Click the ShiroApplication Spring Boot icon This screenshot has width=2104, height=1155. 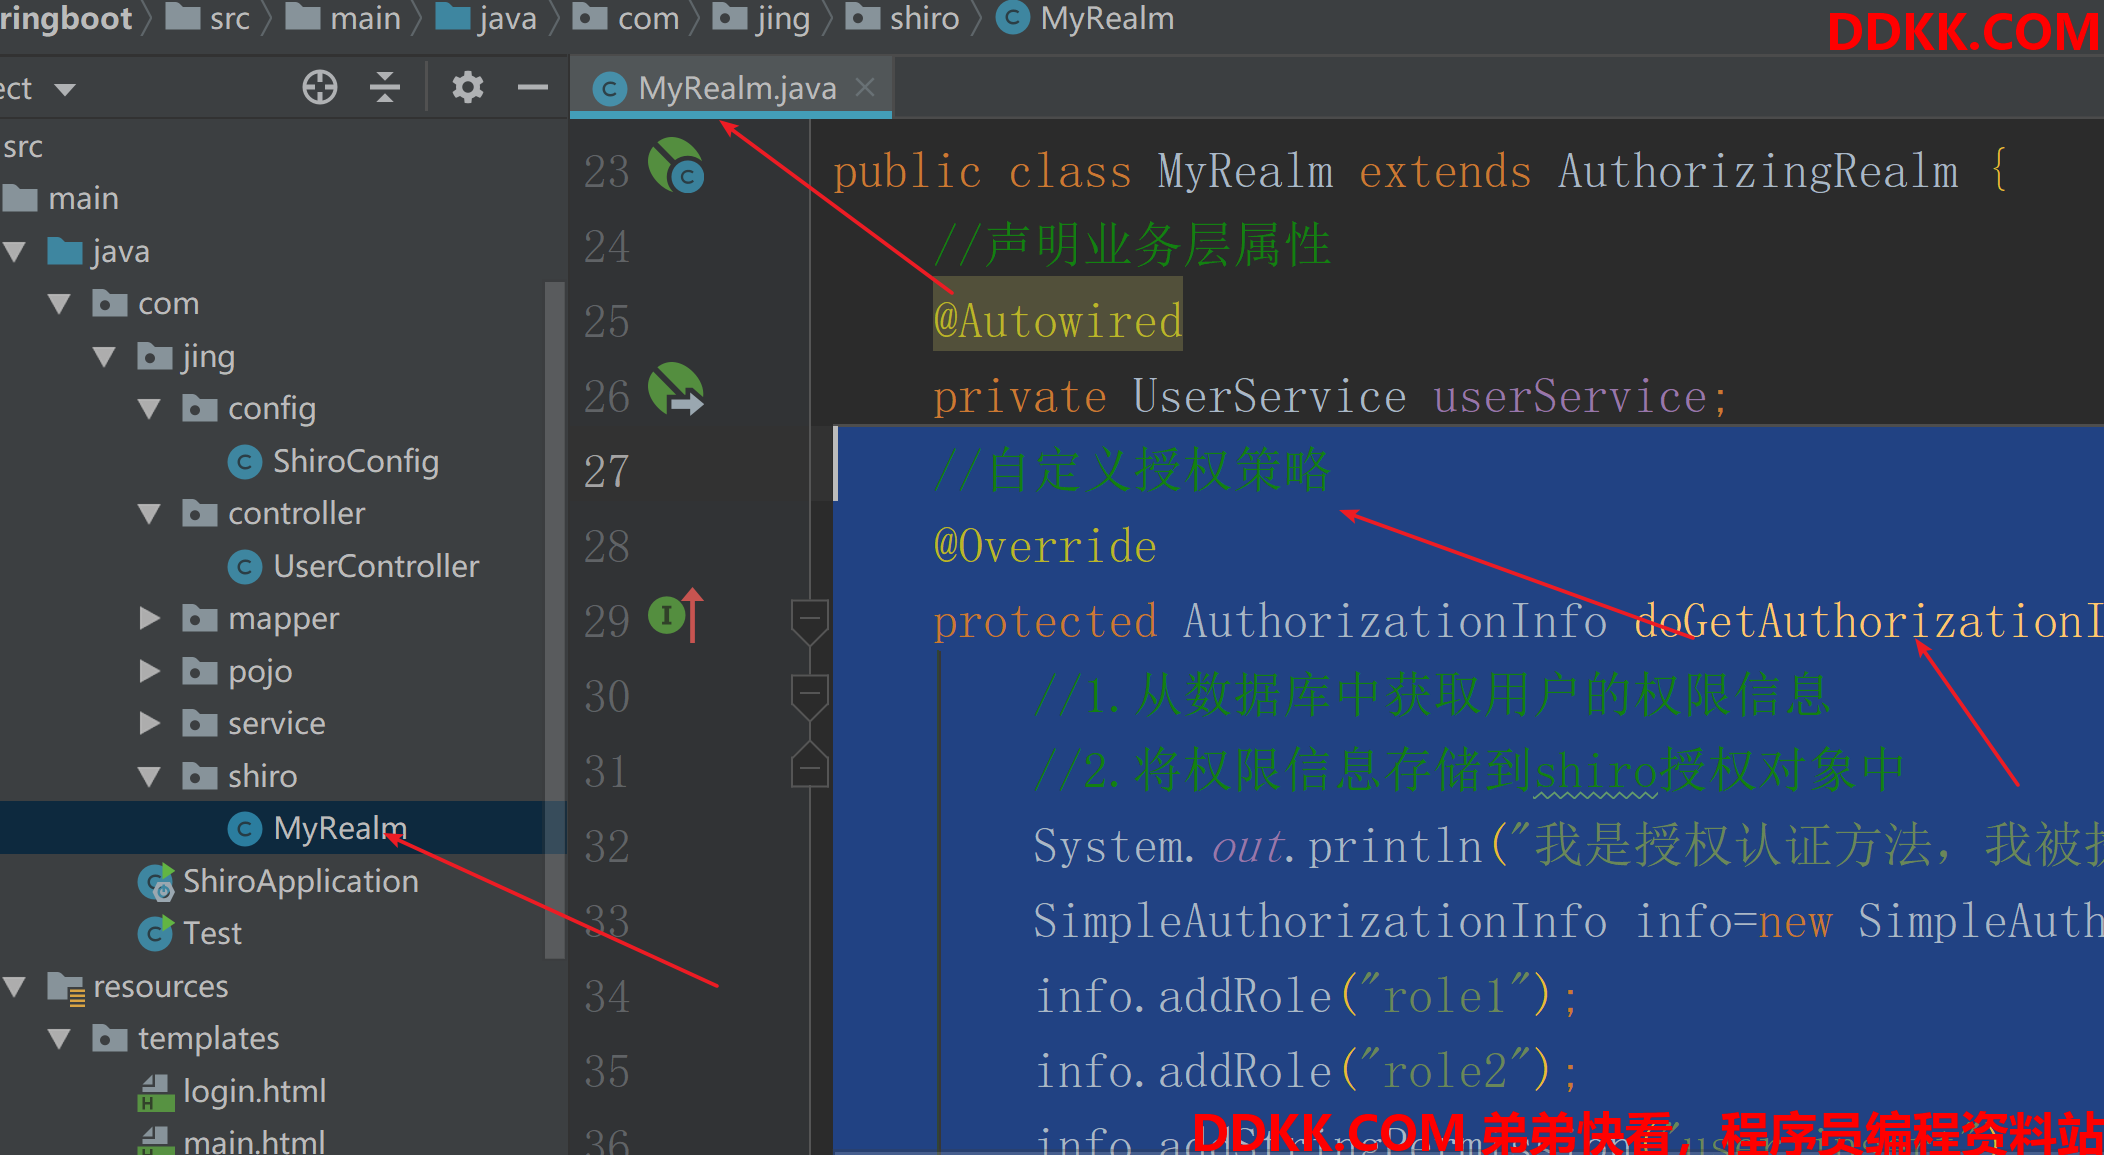pyautogui.click(x=156, y=882)
